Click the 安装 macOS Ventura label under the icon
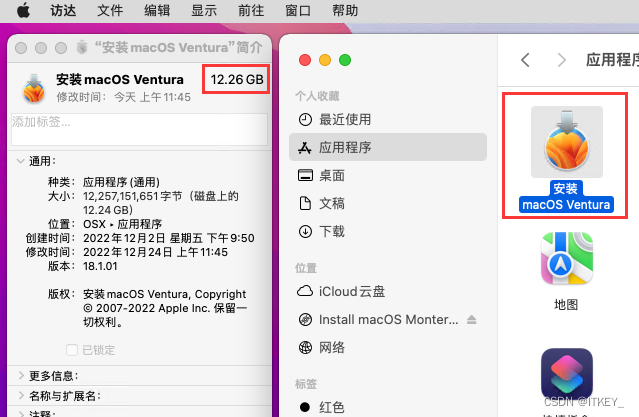This screenshot has height=417, width=639. [x=566, y=196]
